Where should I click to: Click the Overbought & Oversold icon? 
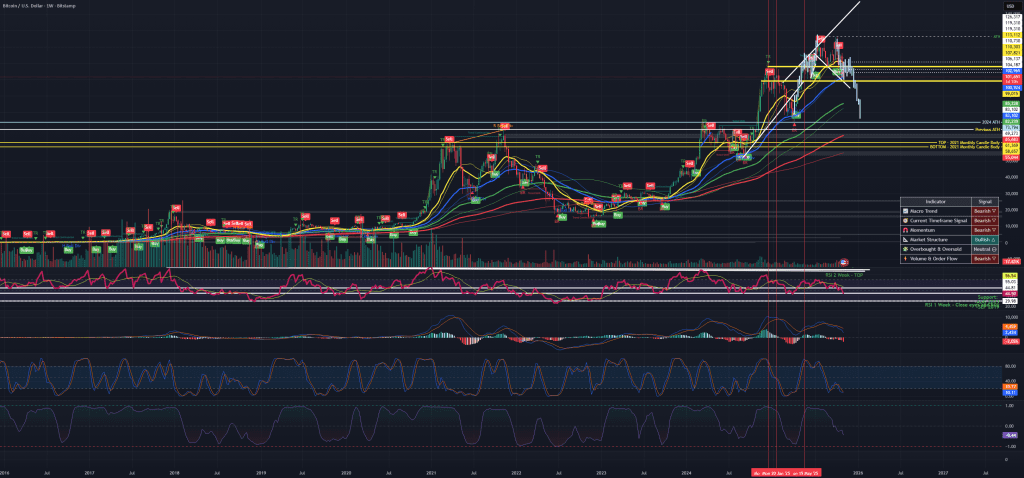(905, 249)
